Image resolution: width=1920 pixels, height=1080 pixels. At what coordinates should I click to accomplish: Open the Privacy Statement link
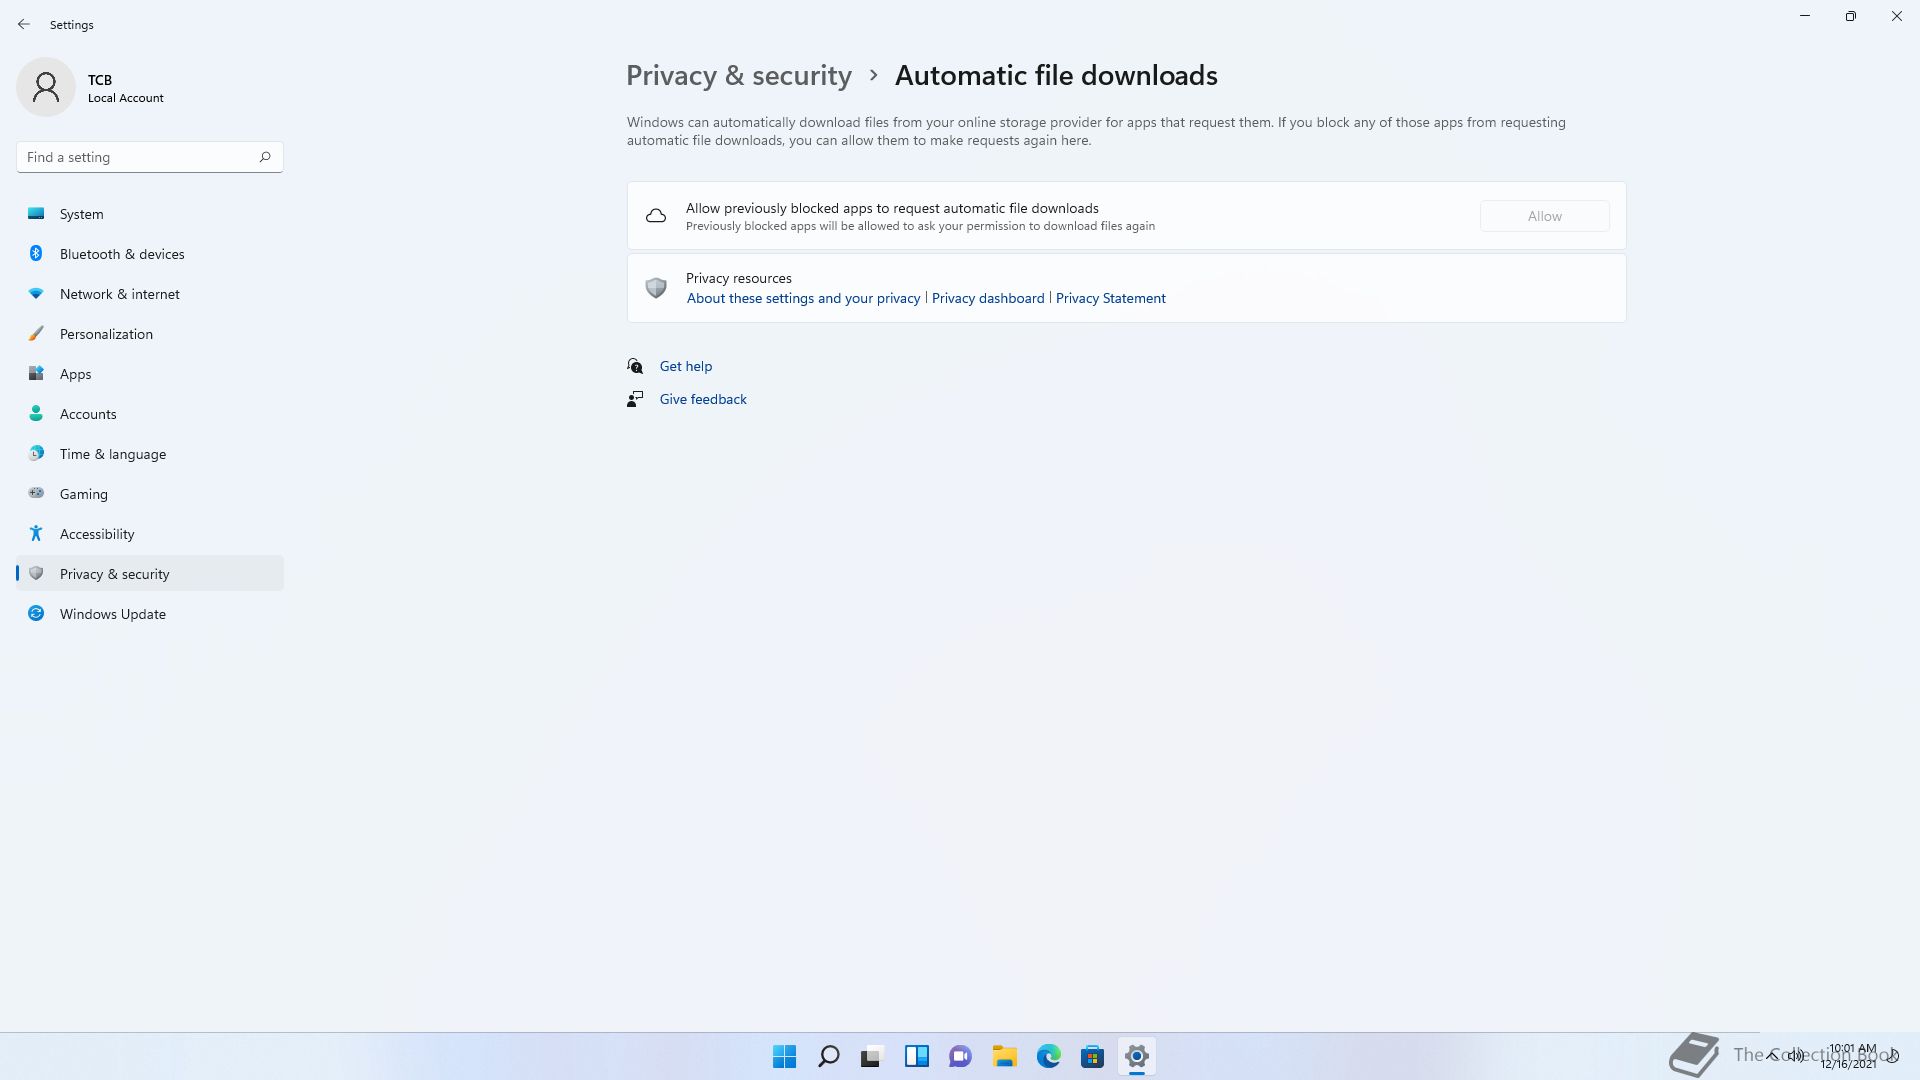[x=1110, y=298]
